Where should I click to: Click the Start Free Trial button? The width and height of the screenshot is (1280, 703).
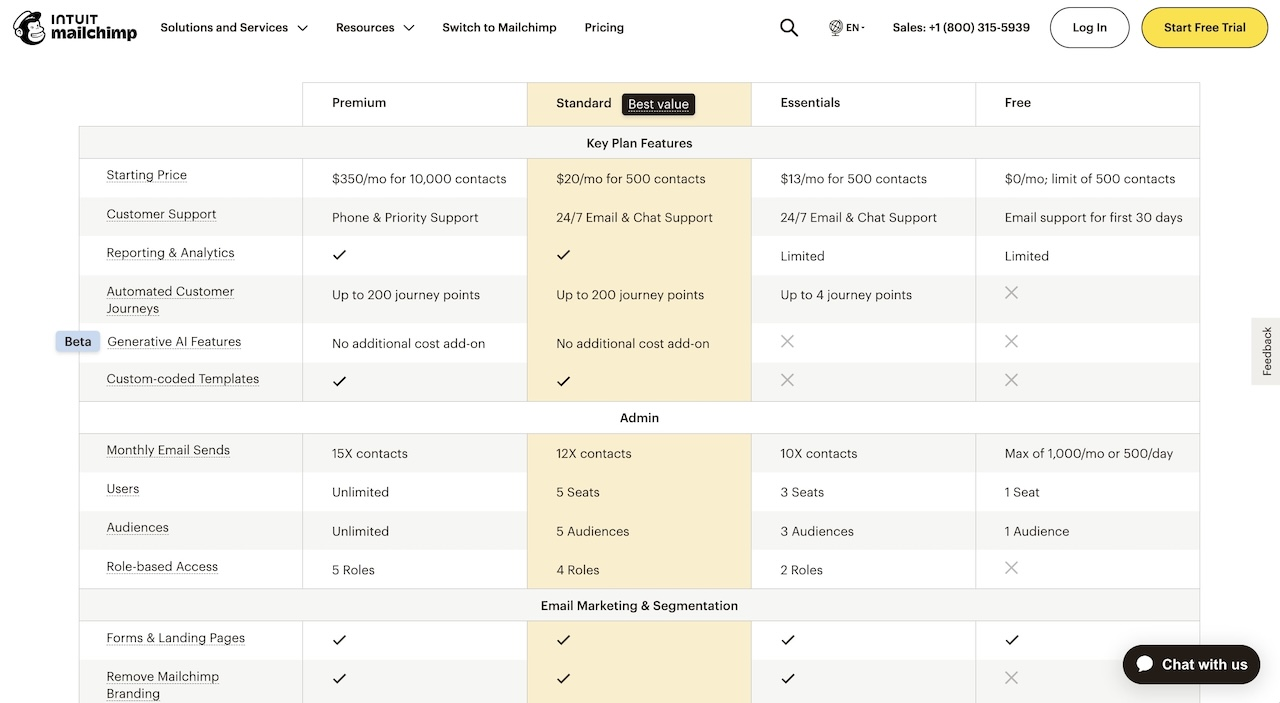[1204, 28]
